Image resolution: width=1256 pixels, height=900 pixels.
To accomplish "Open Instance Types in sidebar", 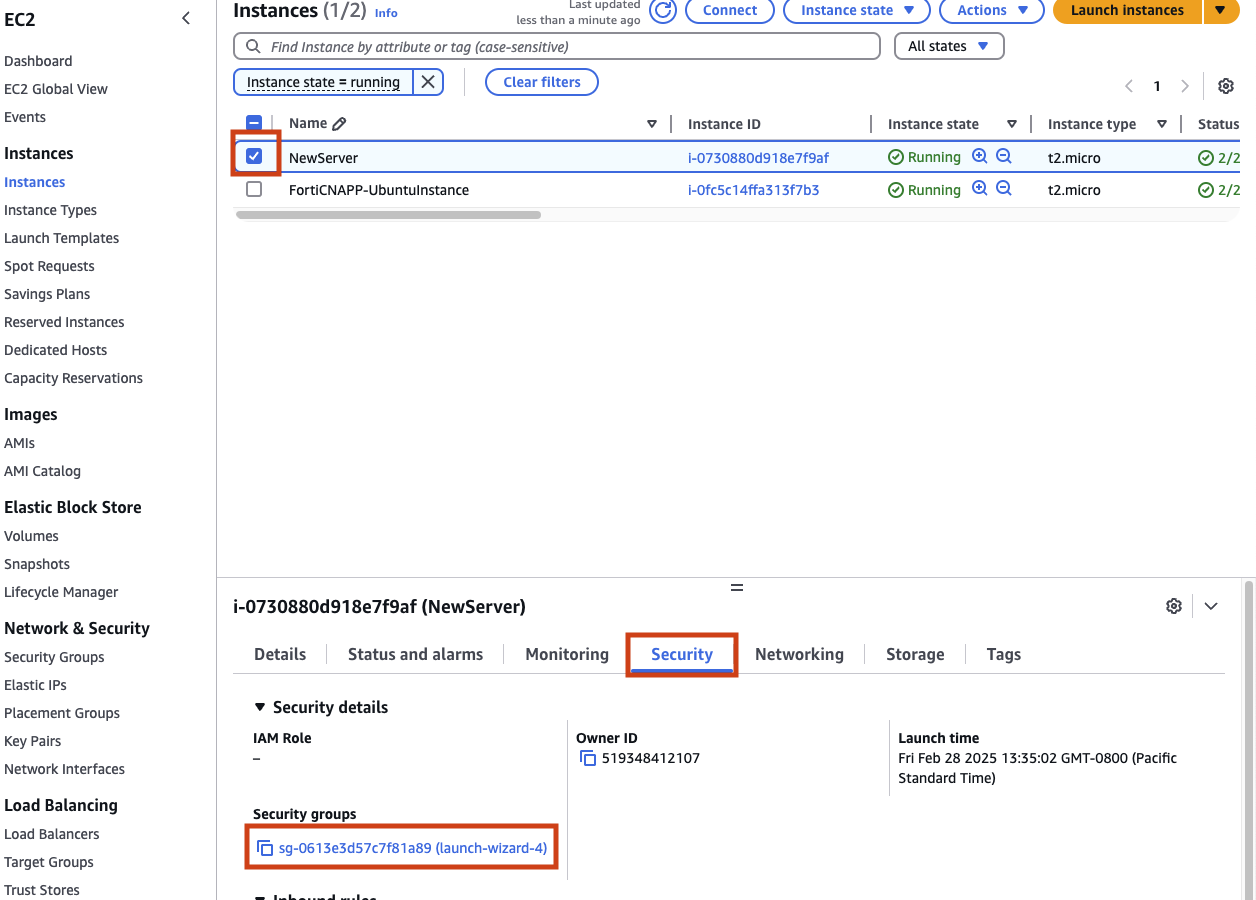I will pyautogui.click(x=50, y=210).
